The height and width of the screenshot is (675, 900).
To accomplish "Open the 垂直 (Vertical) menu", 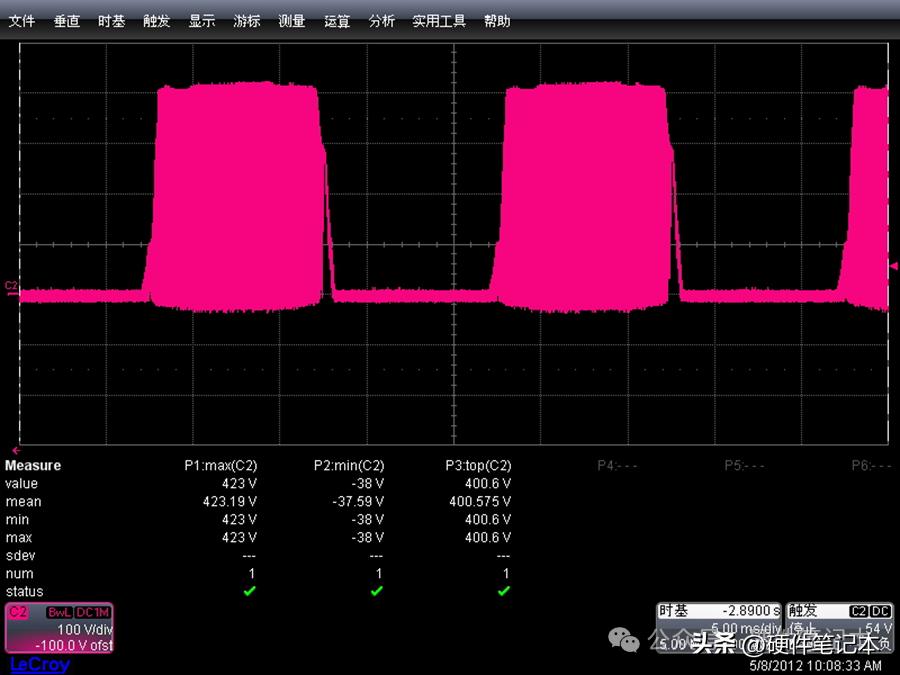I will 67,21.
